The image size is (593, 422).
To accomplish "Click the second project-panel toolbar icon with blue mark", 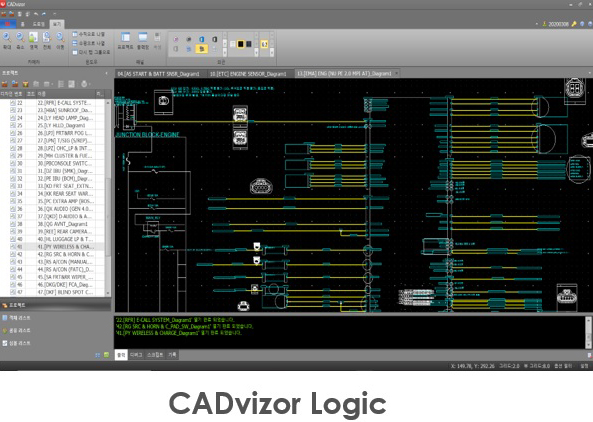I will click(15, 84).
